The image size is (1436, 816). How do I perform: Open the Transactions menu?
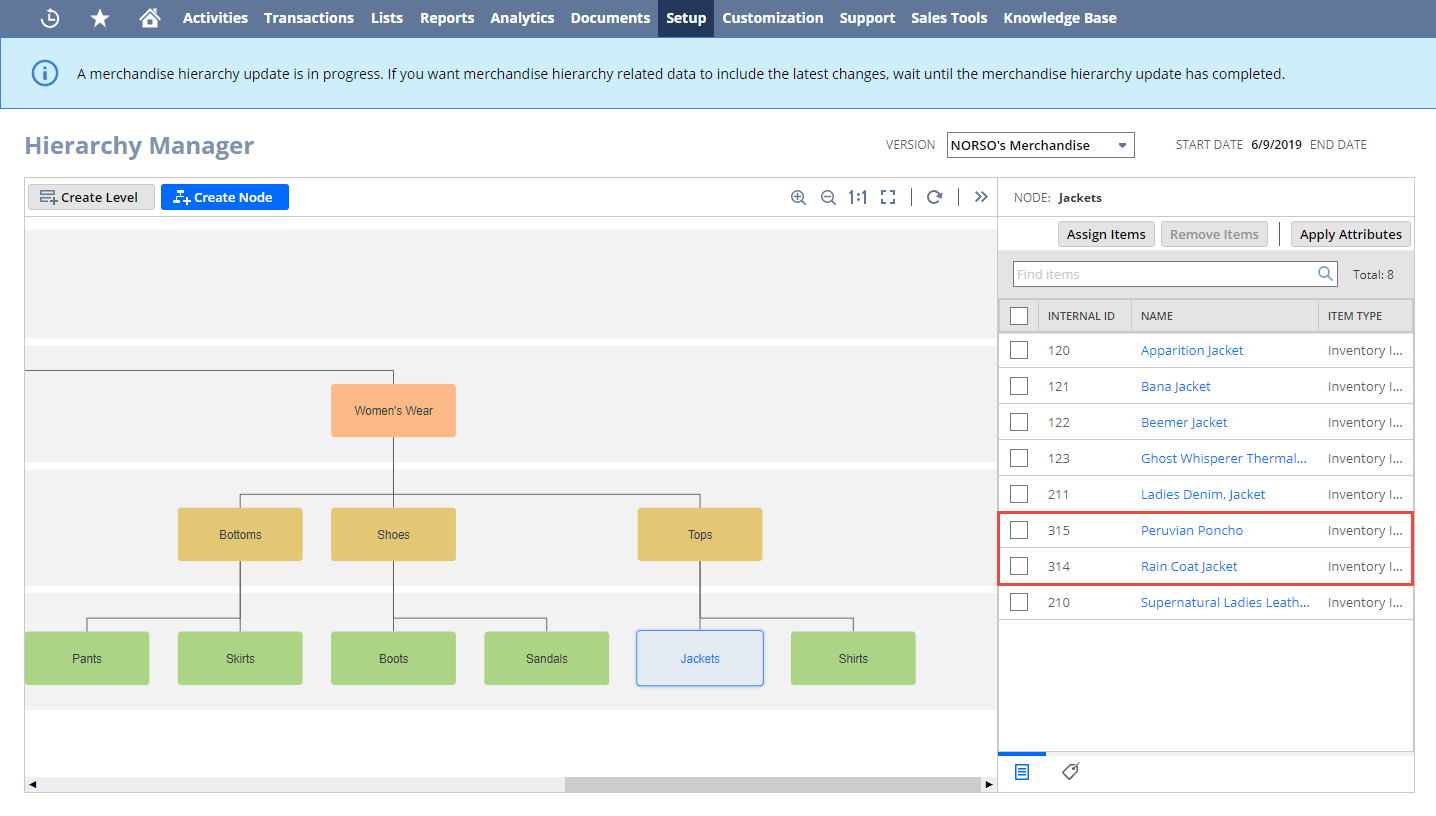click(309, 18)
